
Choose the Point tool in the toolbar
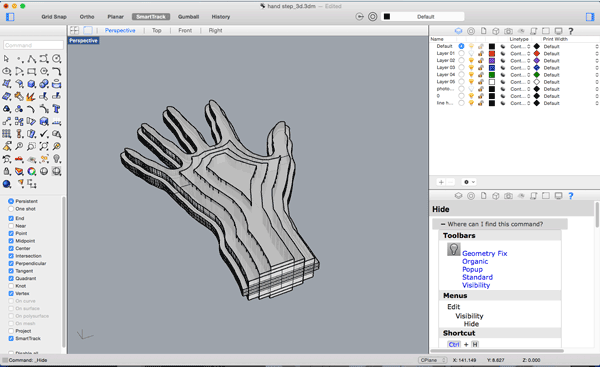click(x=19, y=59)
